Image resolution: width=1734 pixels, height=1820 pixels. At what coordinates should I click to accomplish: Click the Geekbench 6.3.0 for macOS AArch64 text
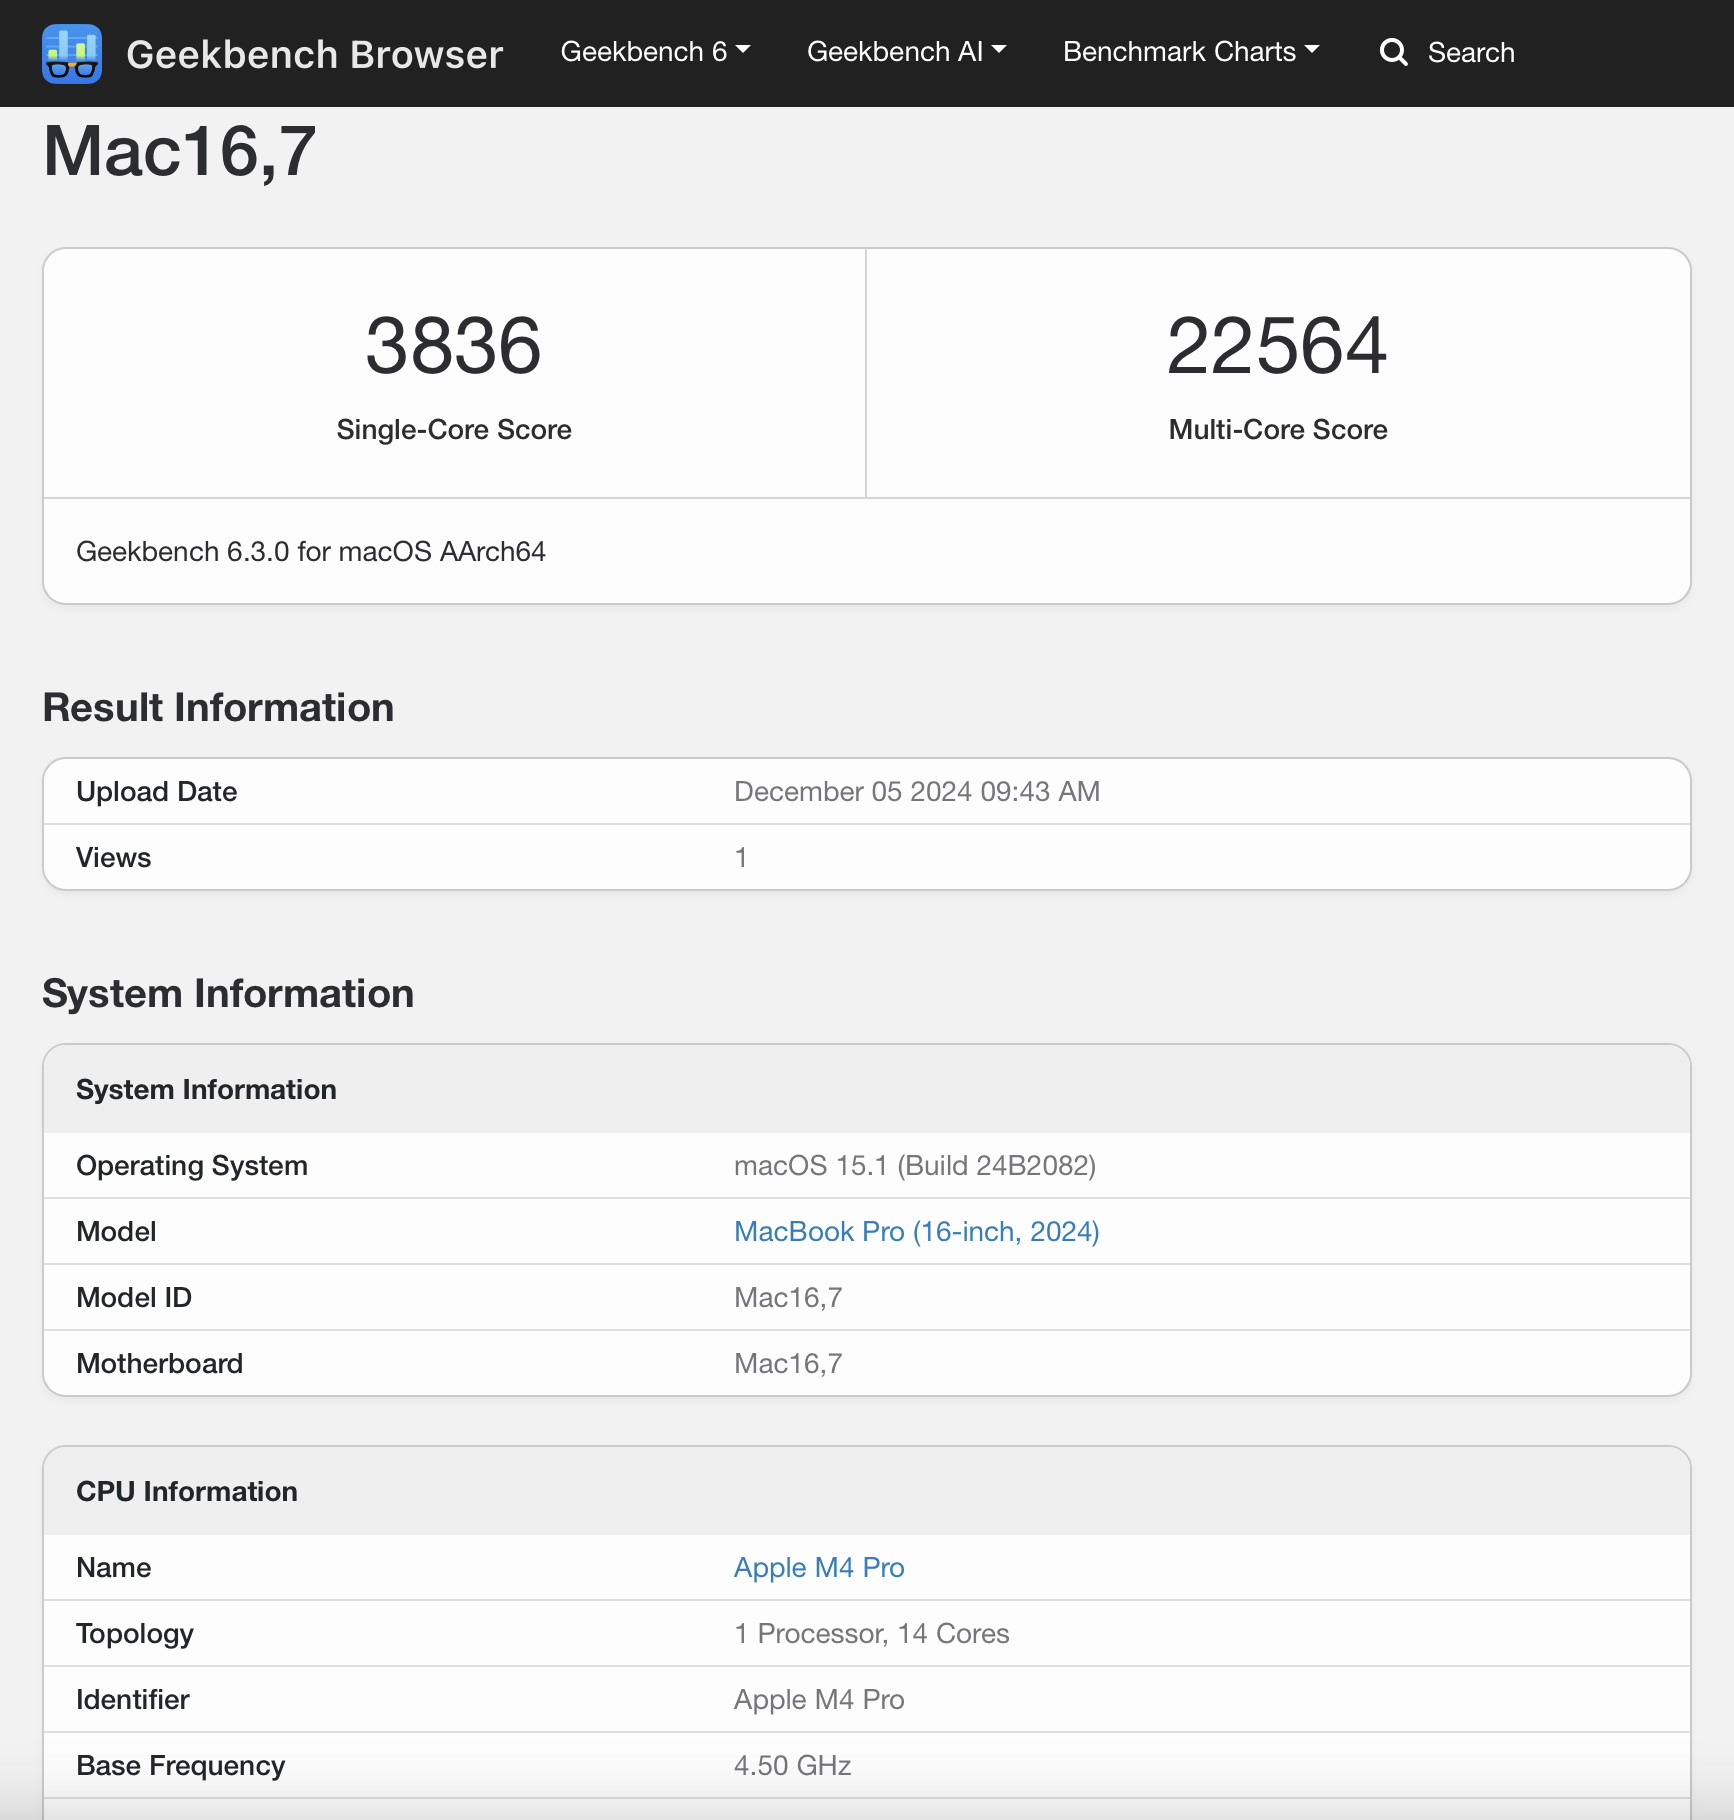pyautogui.click(x=311, y=552)
